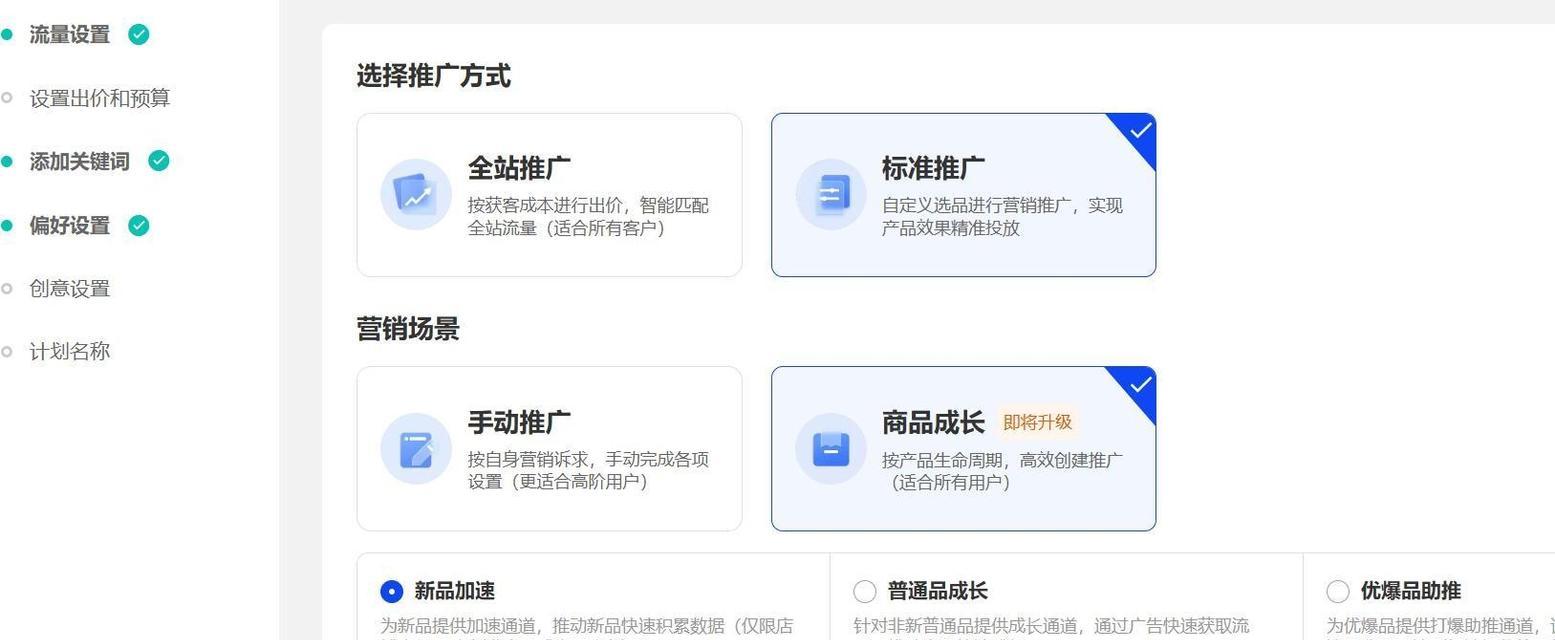Click the 标准推广 sliders icon

pos(830,194)
